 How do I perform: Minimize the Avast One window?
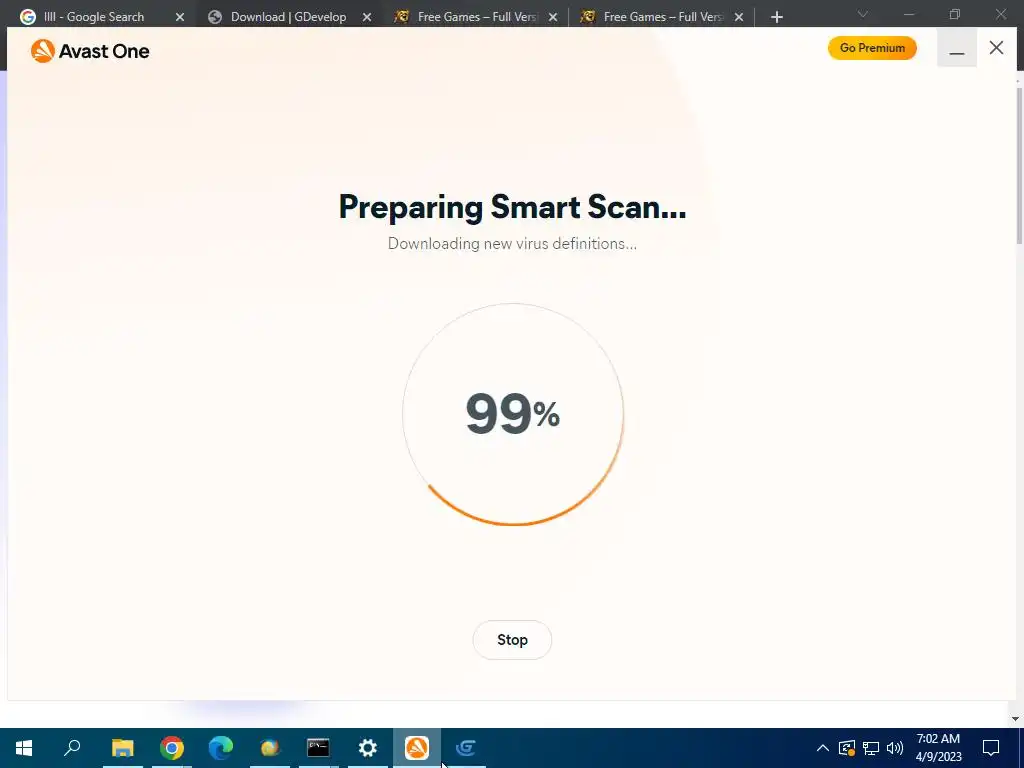[x=957, y=48]
